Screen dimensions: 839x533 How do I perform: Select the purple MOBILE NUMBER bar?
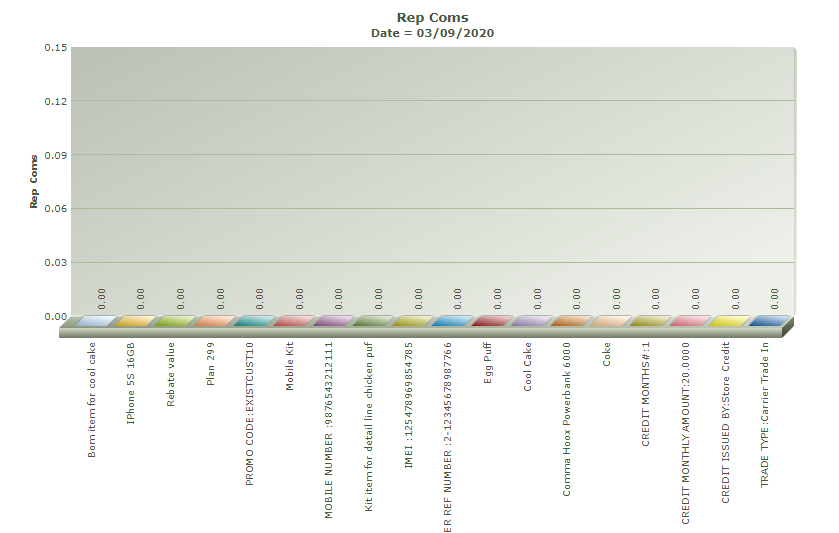click(333, 321)
